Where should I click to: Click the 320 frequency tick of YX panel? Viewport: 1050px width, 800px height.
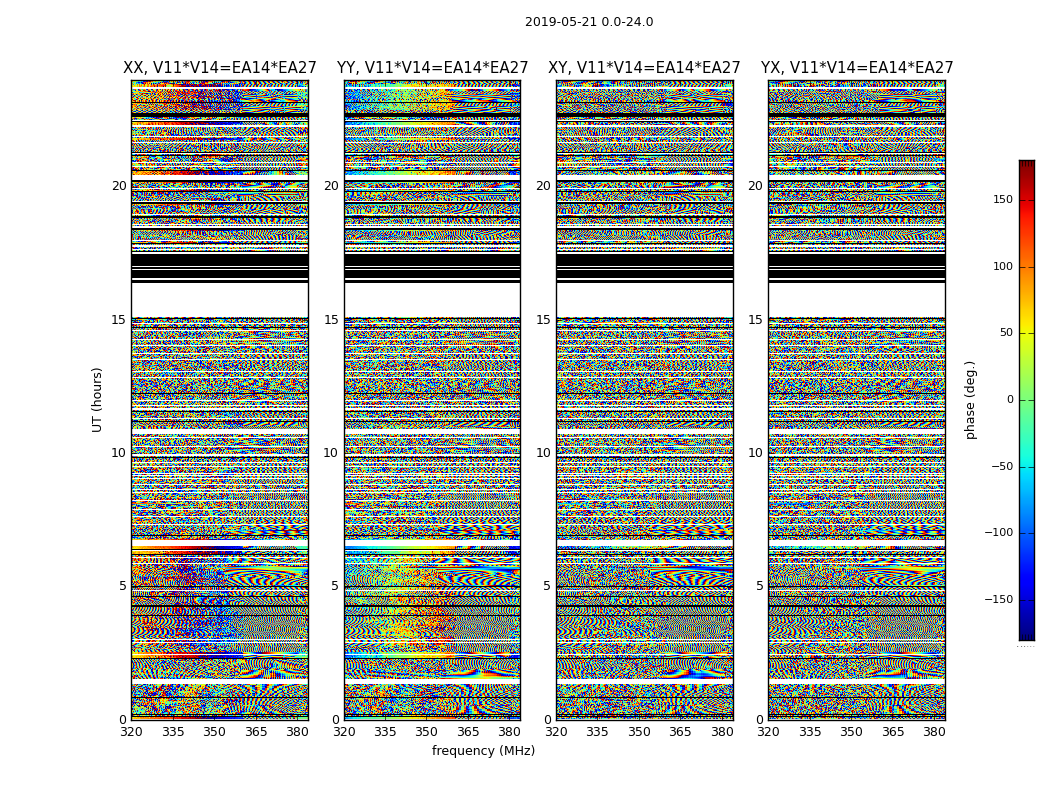click(769, 732)
